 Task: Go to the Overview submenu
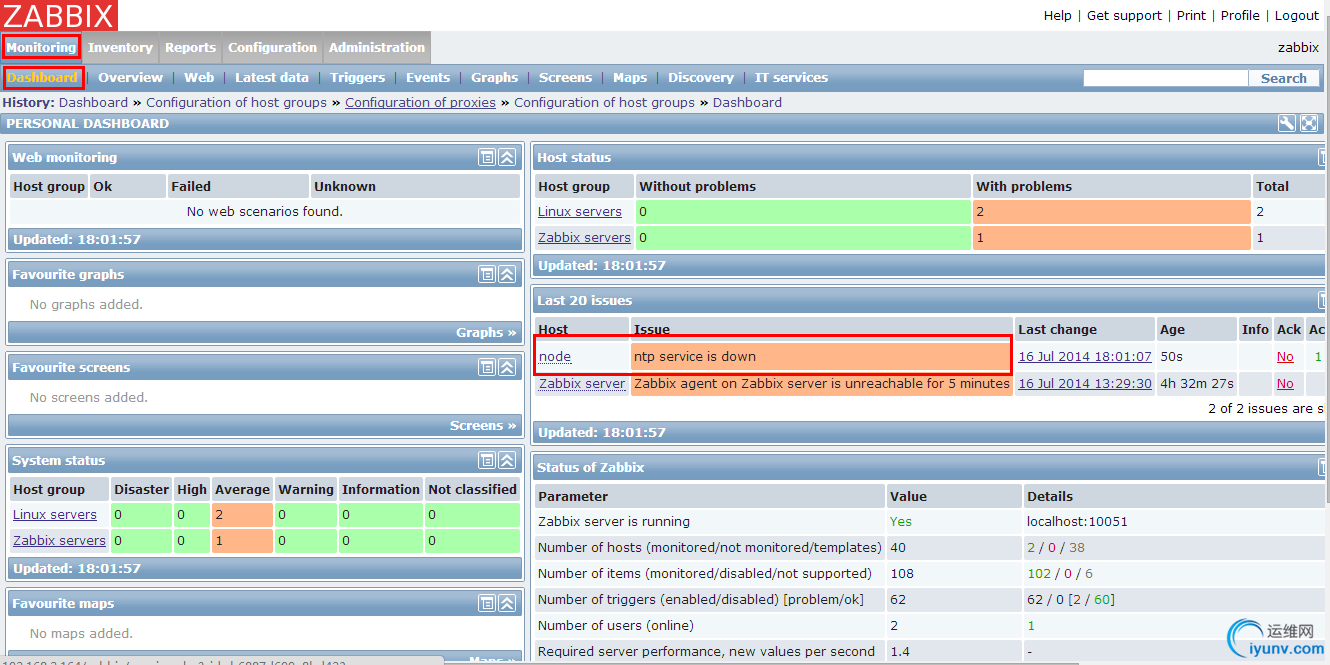point(130,77)
